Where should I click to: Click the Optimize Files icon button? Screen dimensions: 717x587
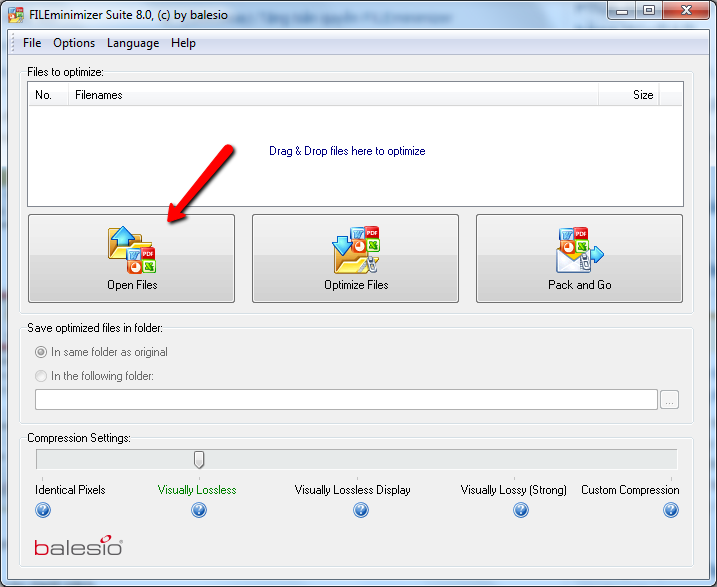coord(355,258)
